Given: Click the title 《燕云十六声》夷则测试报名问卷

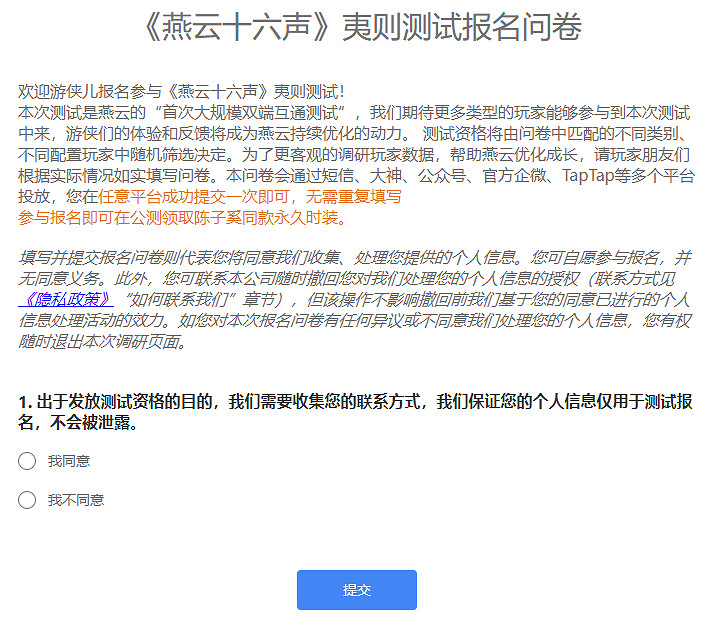Looking at the screenshot, I should coord(362,27).
